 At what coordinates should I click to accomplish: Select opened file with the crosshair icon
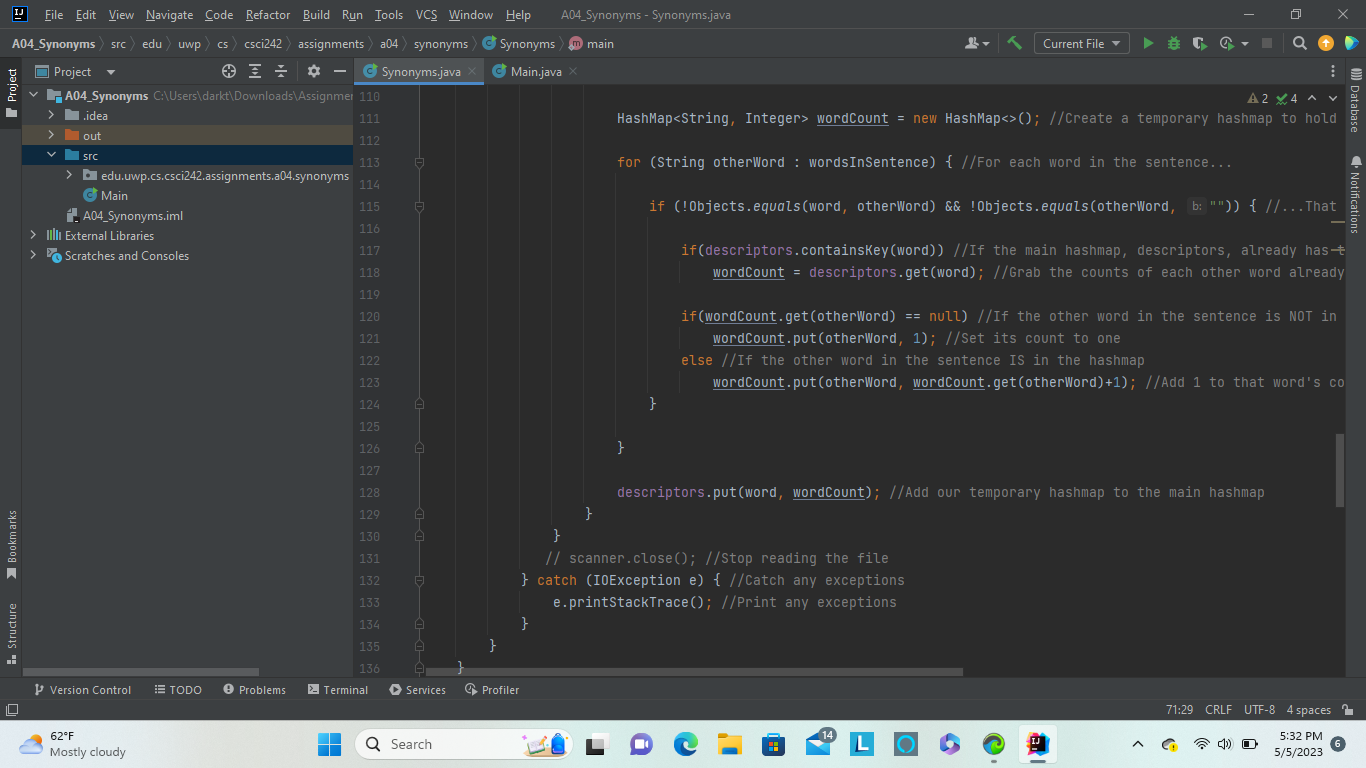point(228,71)
